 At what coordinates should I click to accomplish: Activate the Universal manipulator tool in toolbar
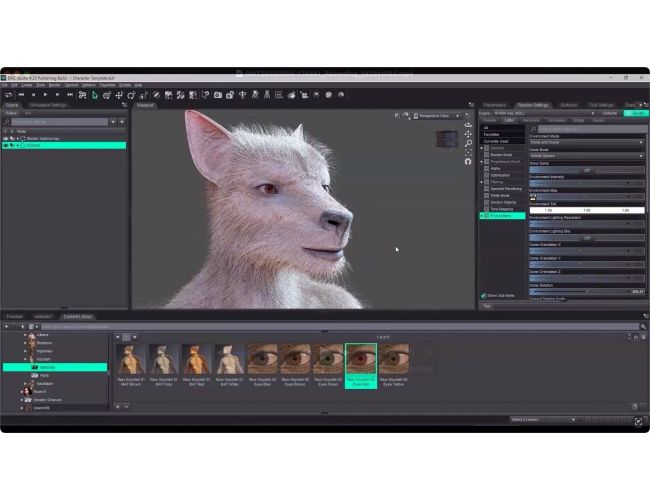pyautogui.click(x=107, y=95)
